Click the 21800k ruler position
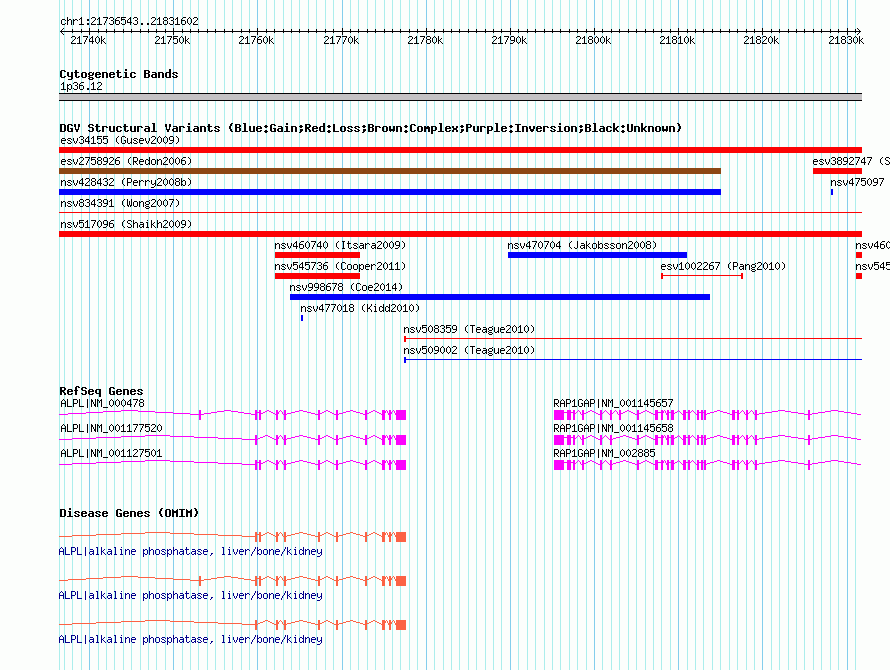The image size is (890, 670). (x=593, y=40)
